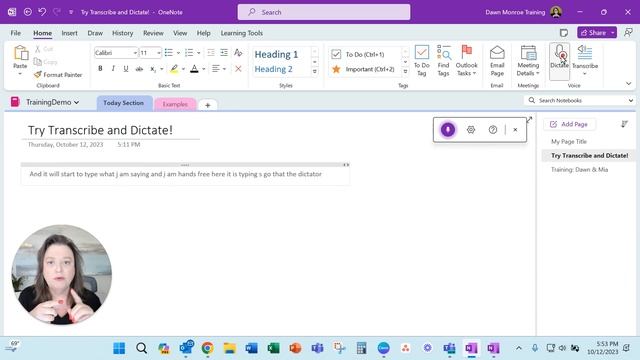Undo the last action
Viewport: 640px width, 360px height.
pos(42,12)
